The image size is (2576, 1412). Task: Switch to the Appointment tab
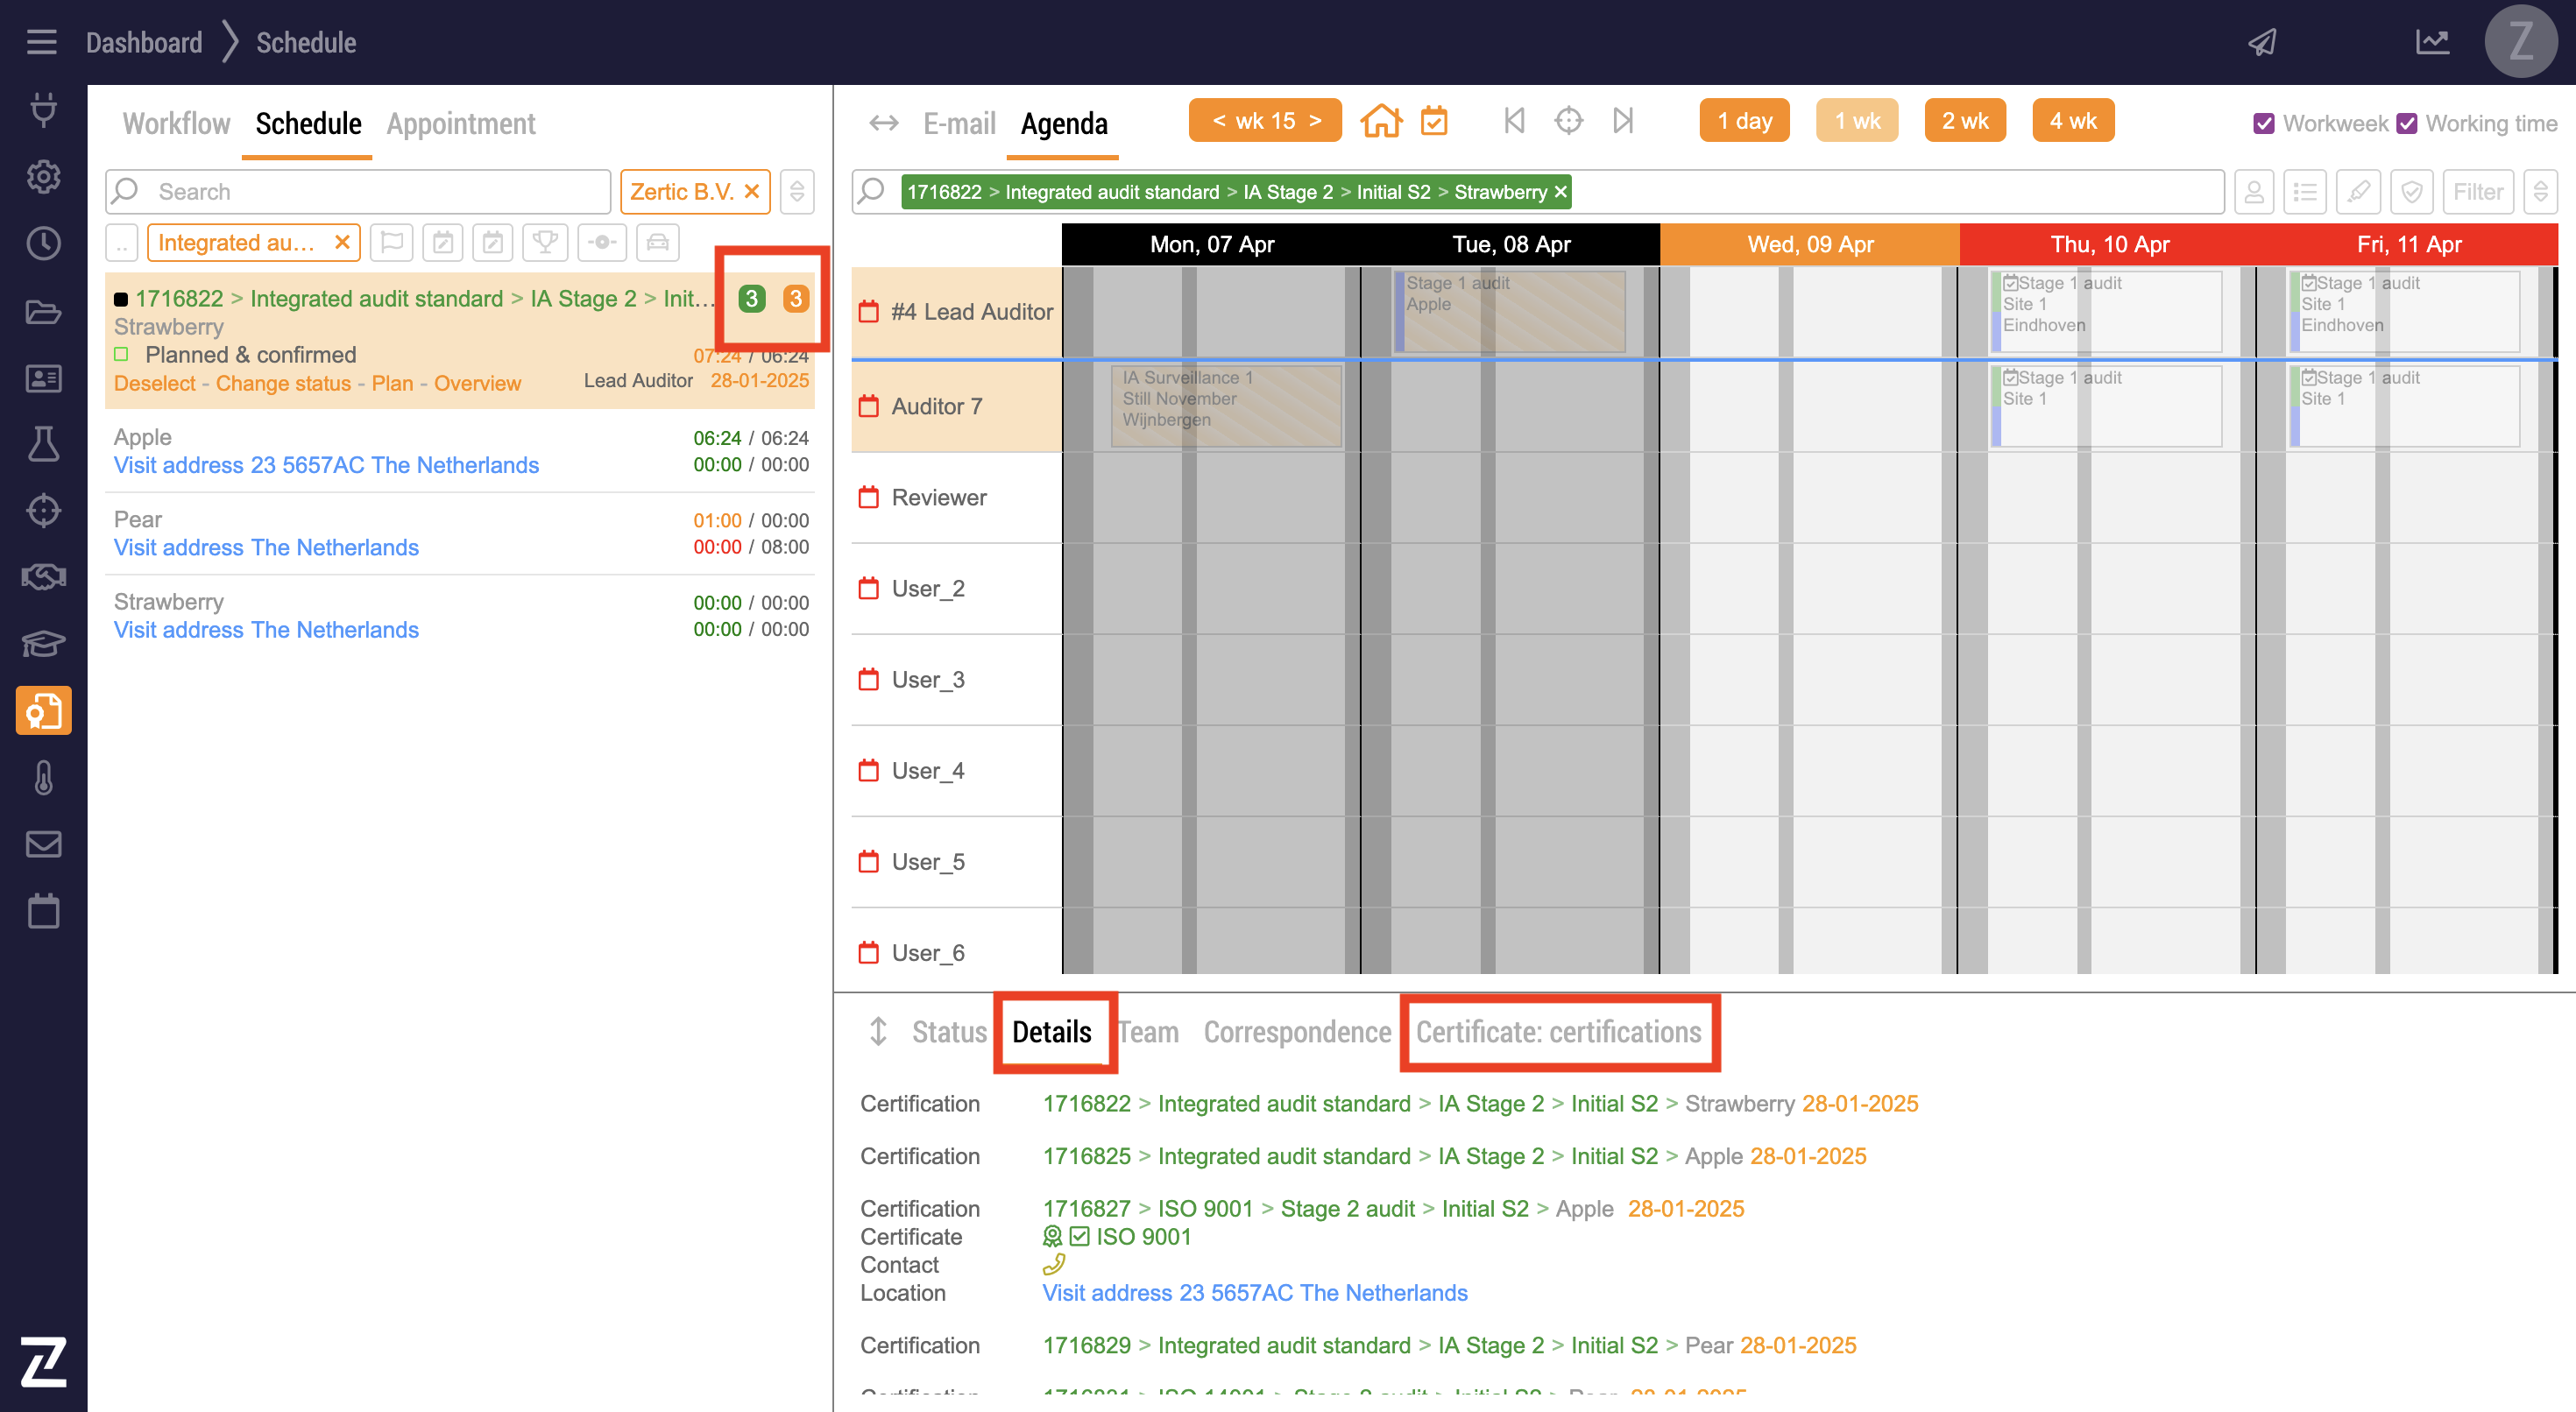coord(461,124)
